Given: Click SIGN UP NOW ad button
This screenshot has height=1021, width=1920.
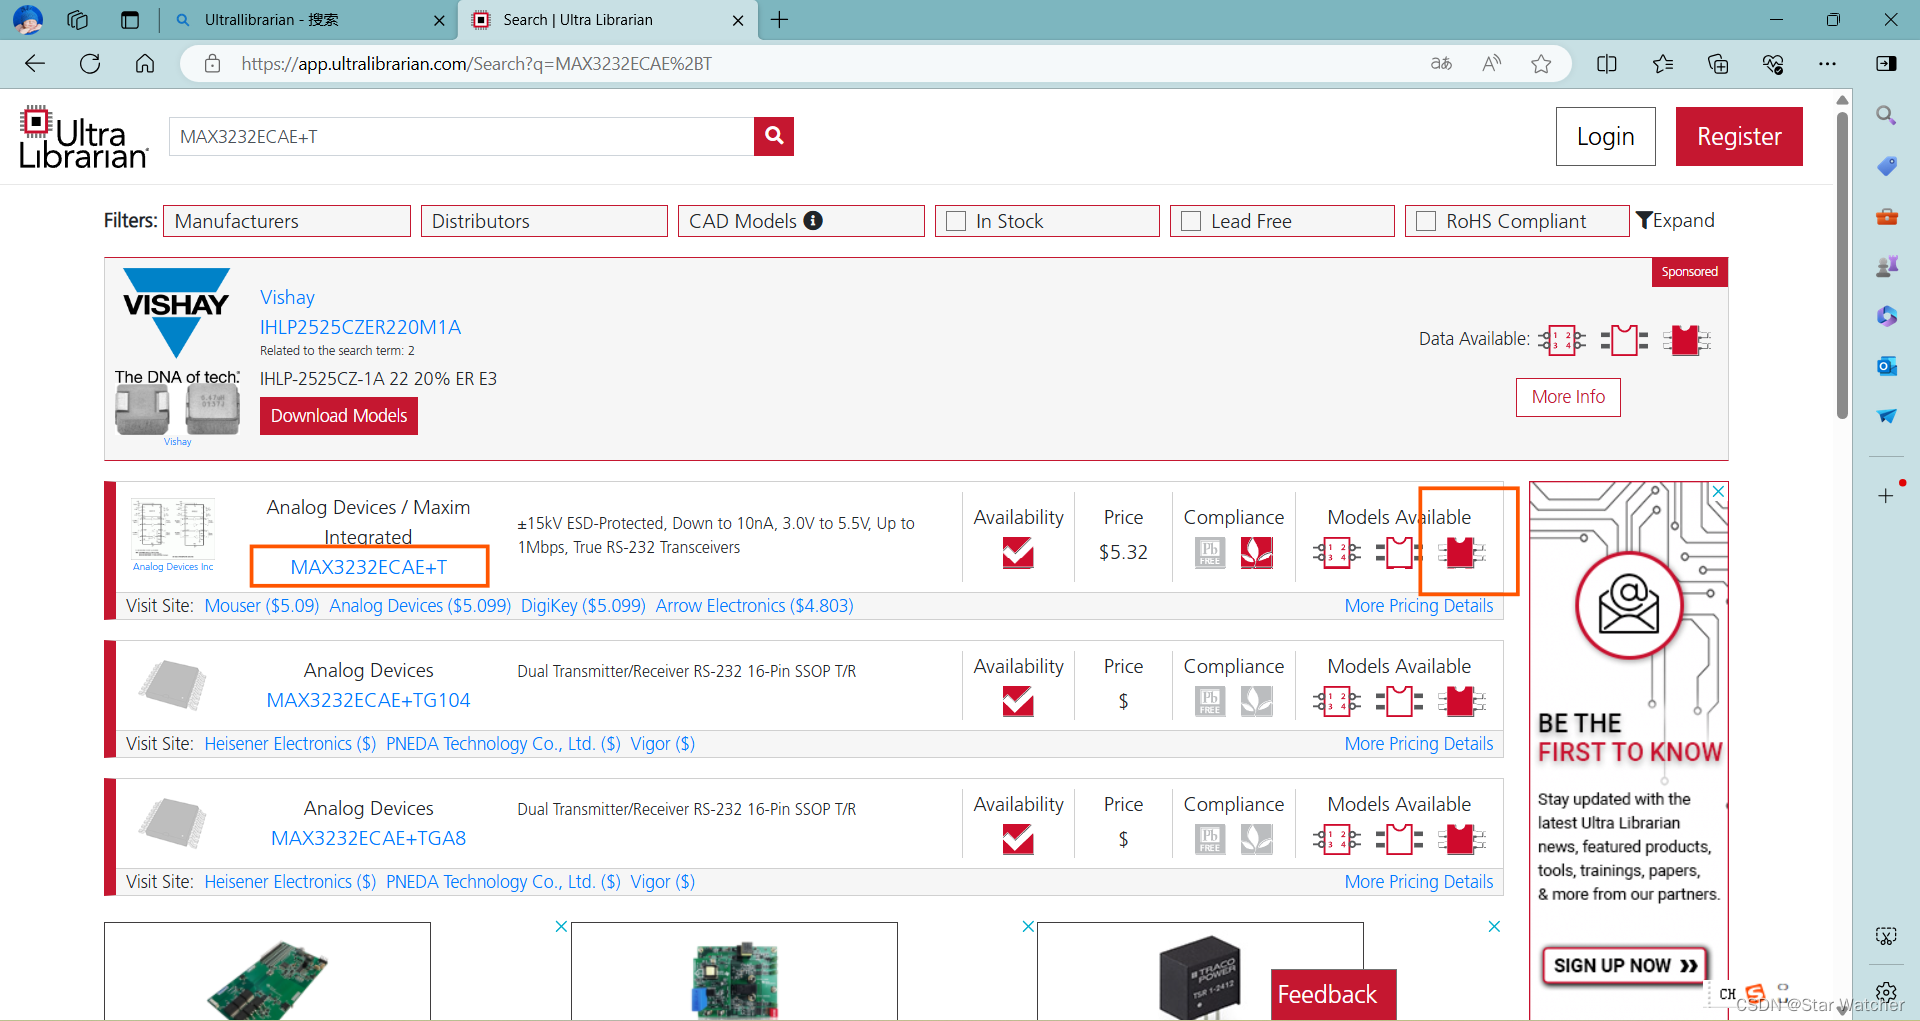Looking at the screenshot, I should pos(1625,965).
